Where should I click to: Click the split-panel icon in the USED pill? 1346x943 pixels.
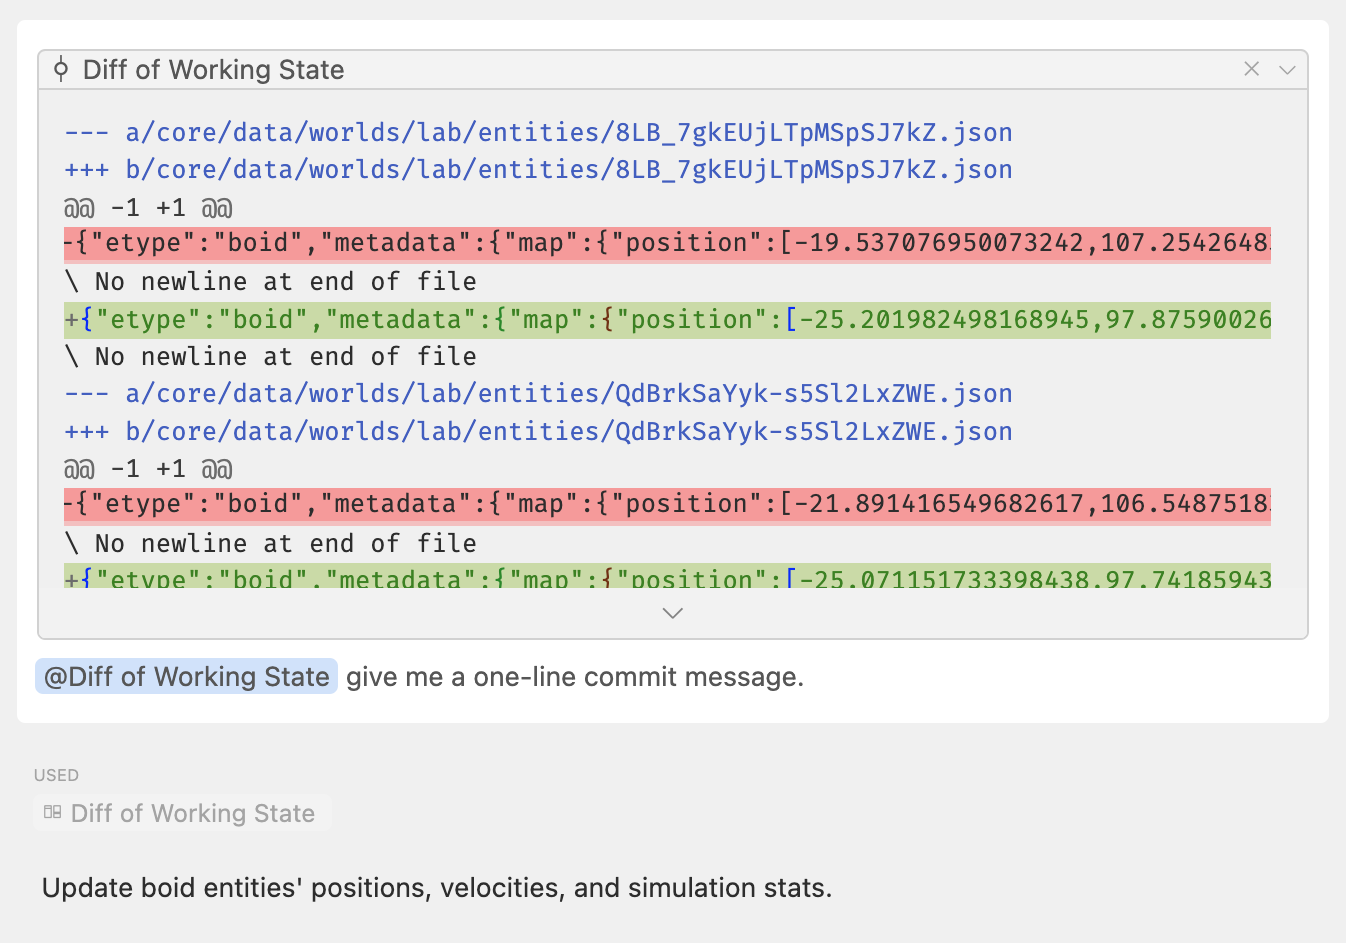[x=52, y=812]
